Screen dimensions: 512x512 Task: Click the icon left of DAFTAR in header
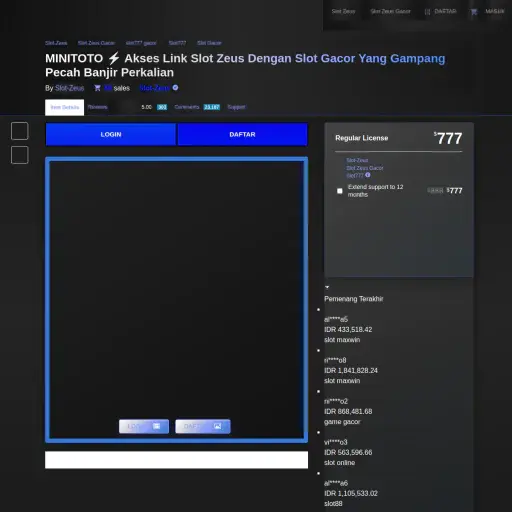tap(427, 12)
